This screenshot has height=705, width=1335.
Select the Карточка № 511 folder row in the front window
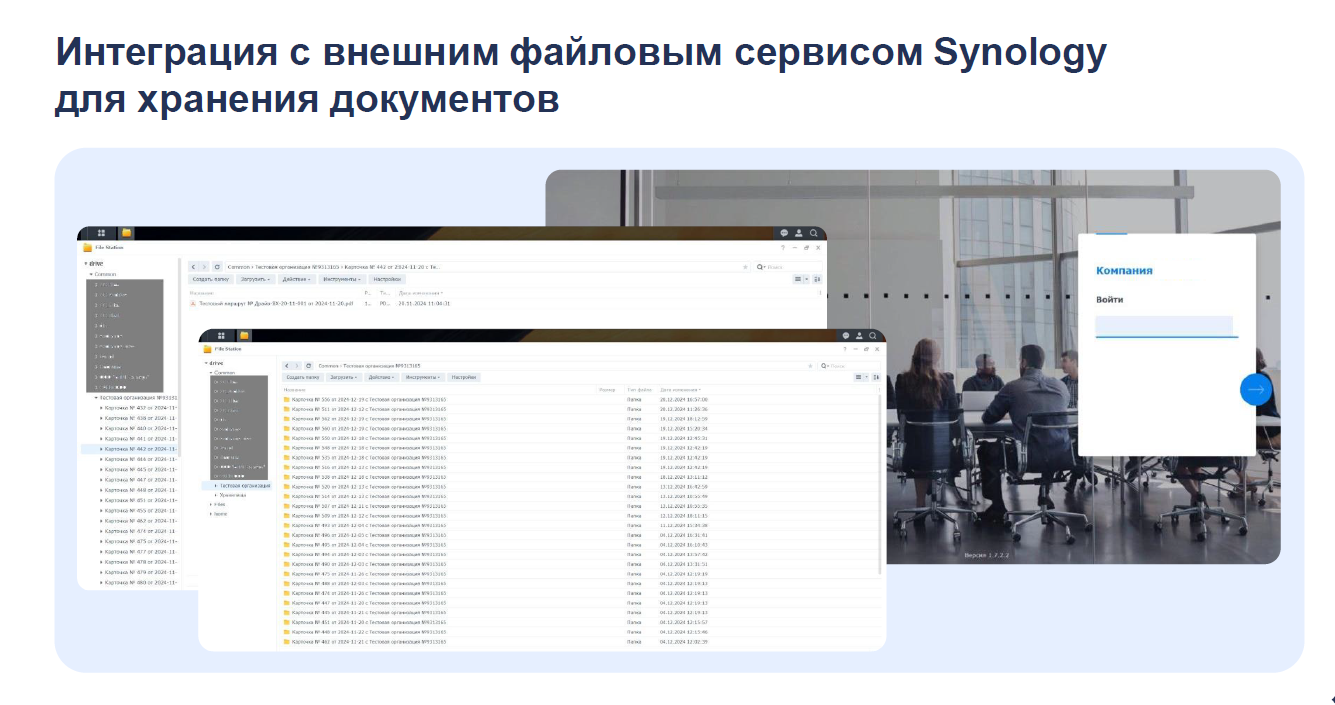pos(579,409)
